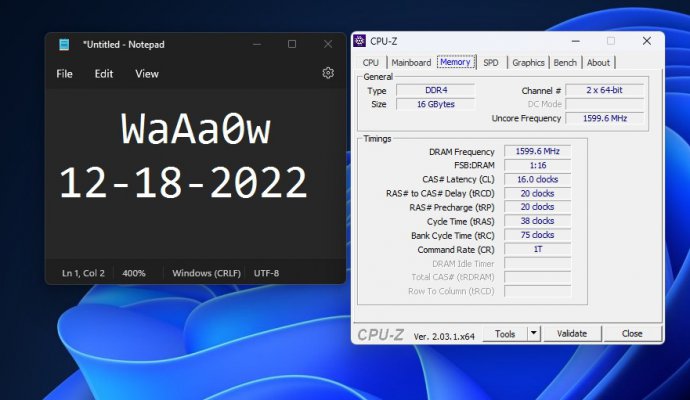Click the '*Untitled - Notepad' window title
This screenshot has height=400, width=690.
coord(124,44)
